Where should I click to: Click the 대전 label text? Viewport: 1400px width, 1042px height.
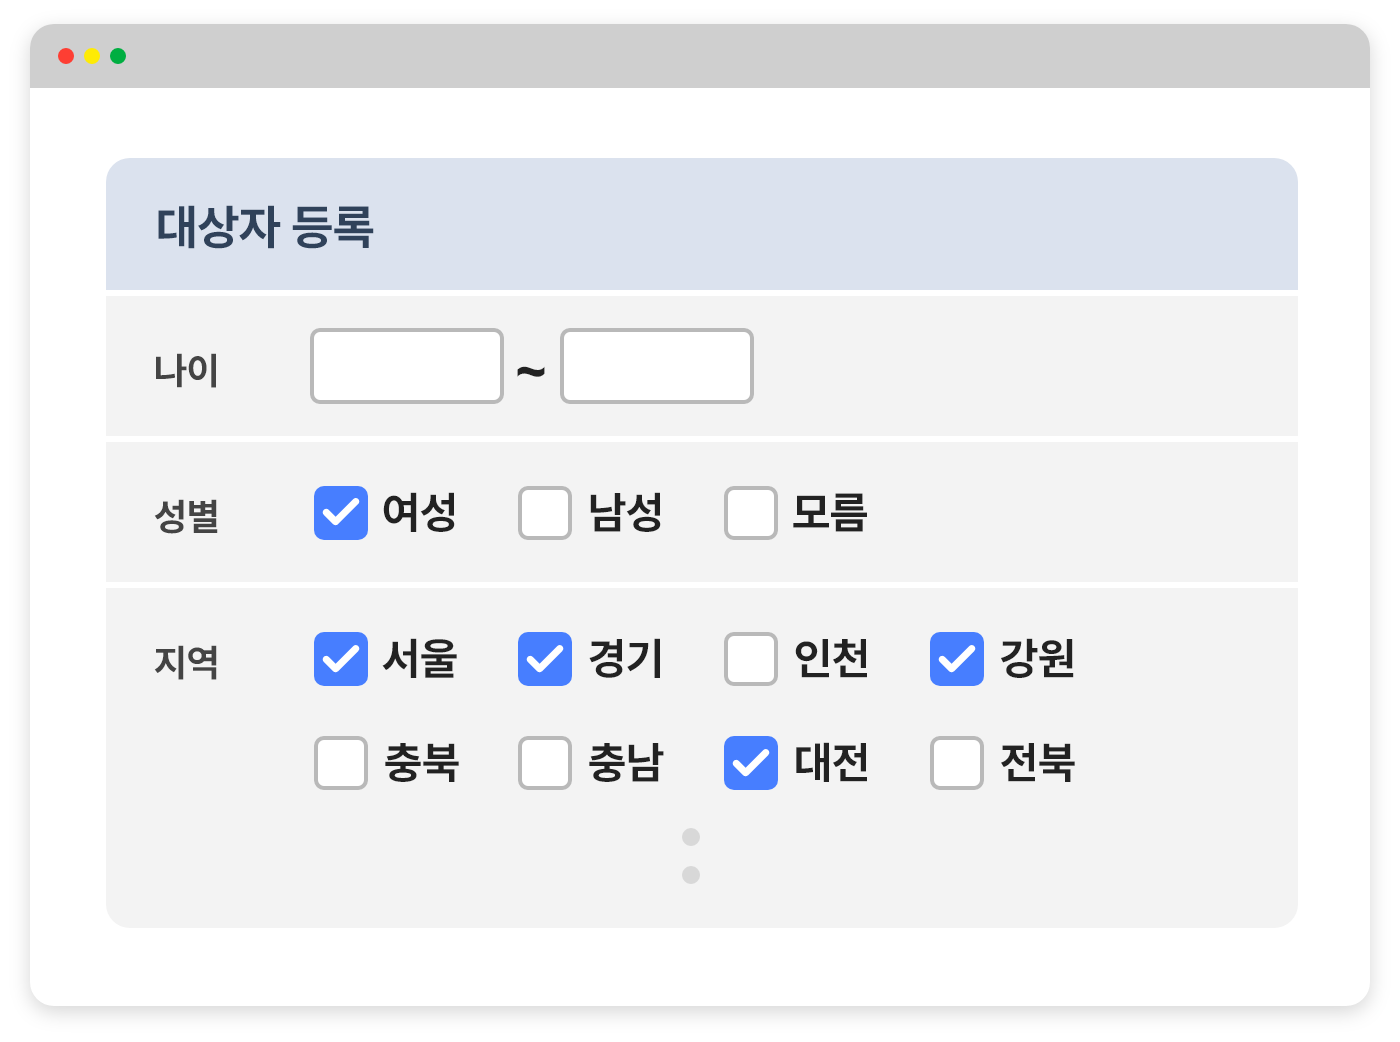tap(831, 763)
